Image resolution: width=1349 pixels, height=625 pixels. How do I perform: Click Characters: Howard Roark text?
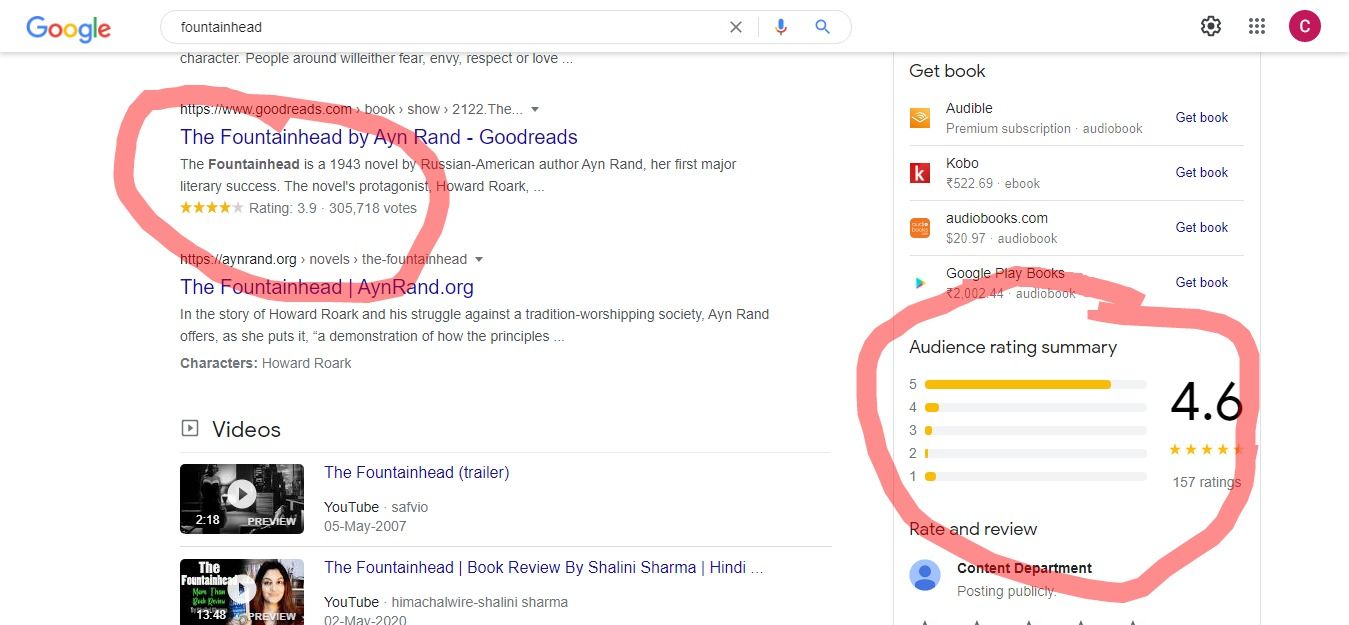[x=266, y=363]
